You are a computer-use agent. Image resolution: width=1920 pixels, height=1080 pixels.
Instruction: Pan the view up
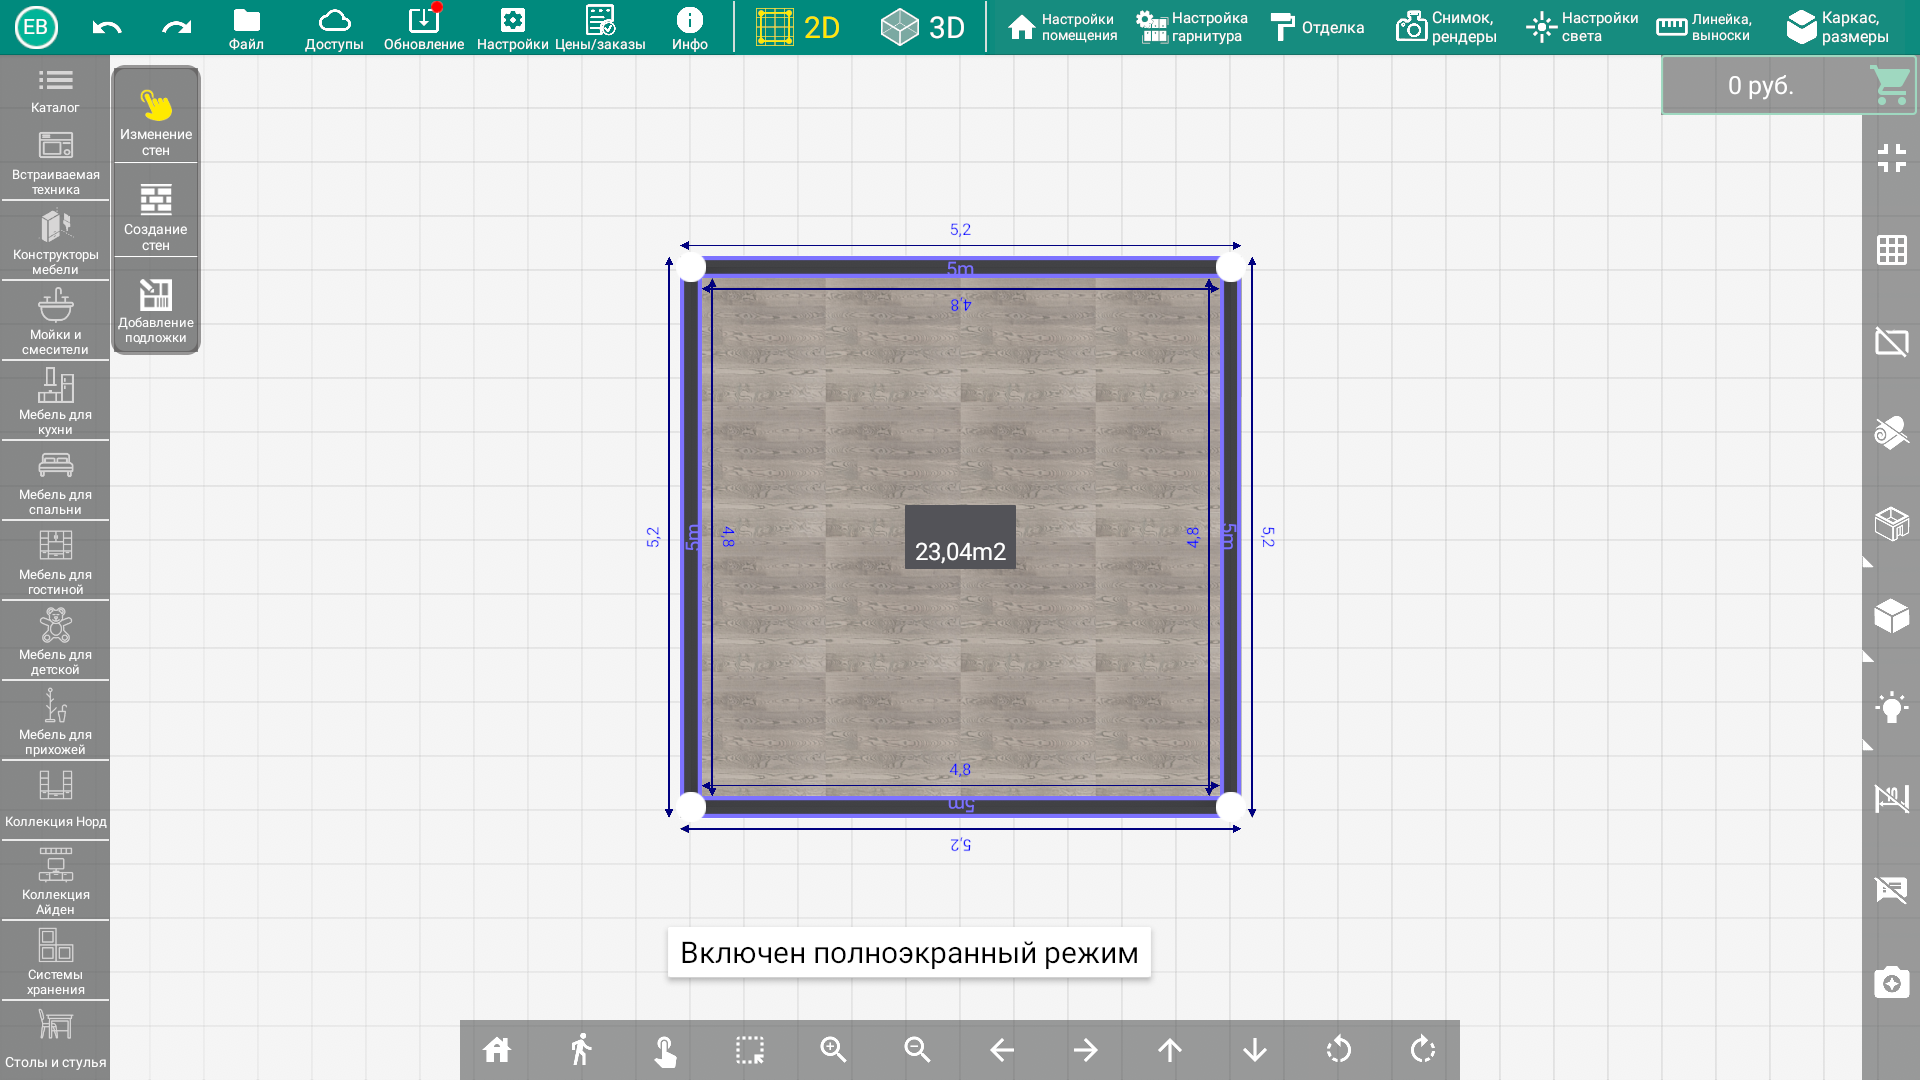point(1170,1050)
